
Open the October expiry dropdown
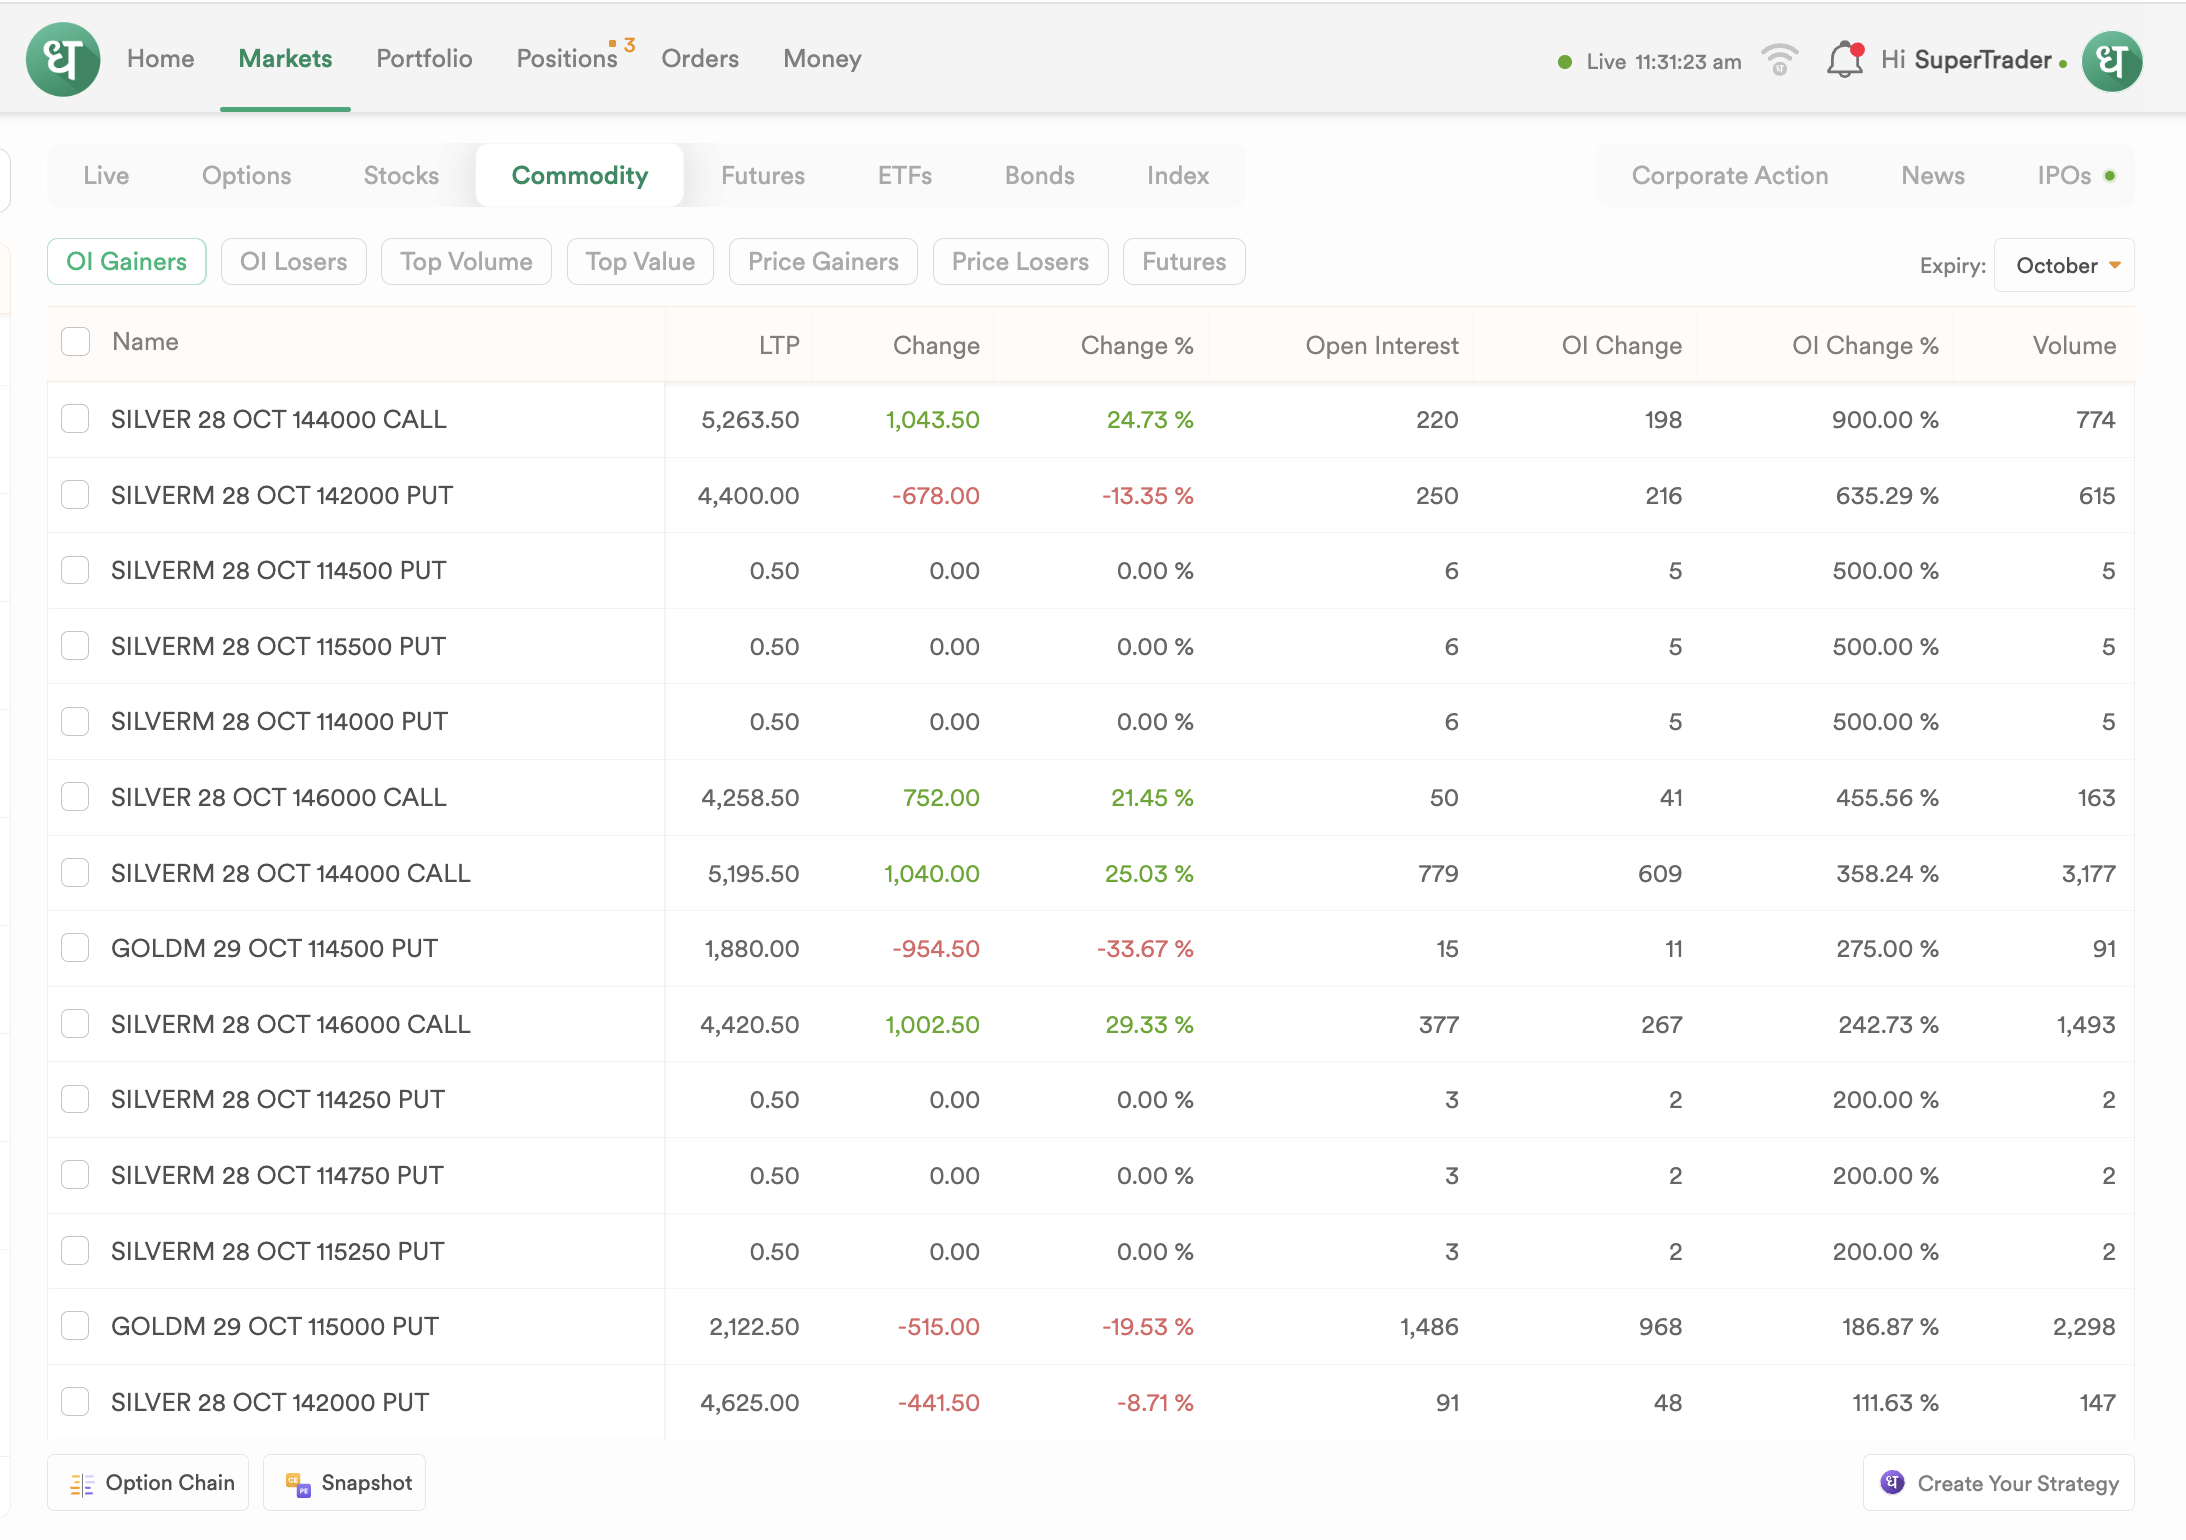click(x=2065, y=266)
